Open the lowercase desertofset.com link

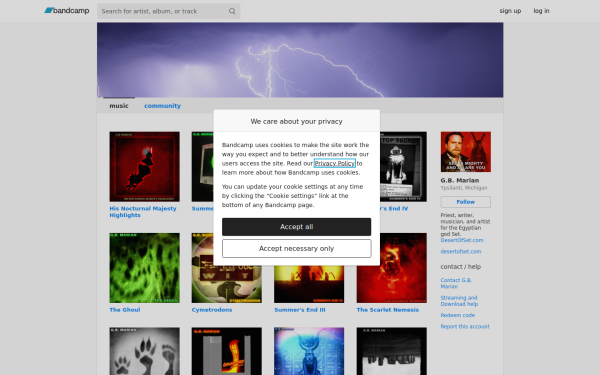click(461, 251)
